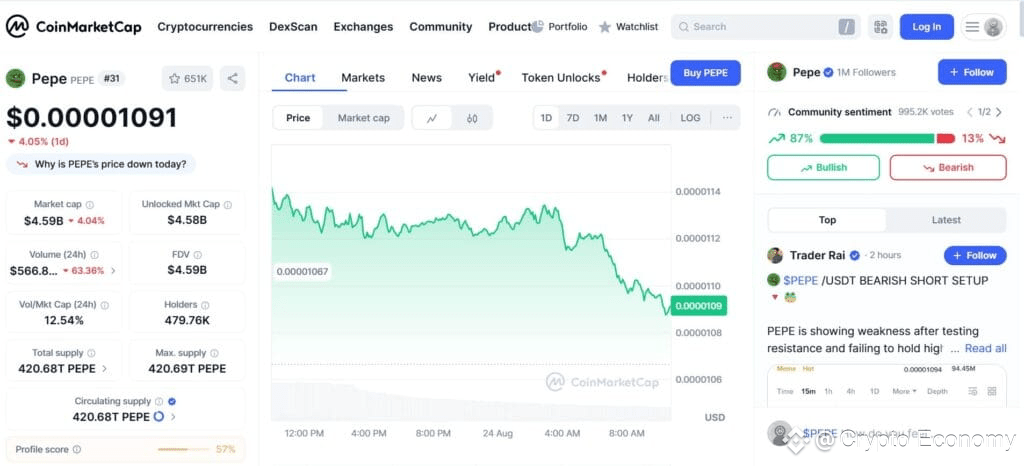
Task: Toggle chart to Market cap view
Action: pos(363,118)
